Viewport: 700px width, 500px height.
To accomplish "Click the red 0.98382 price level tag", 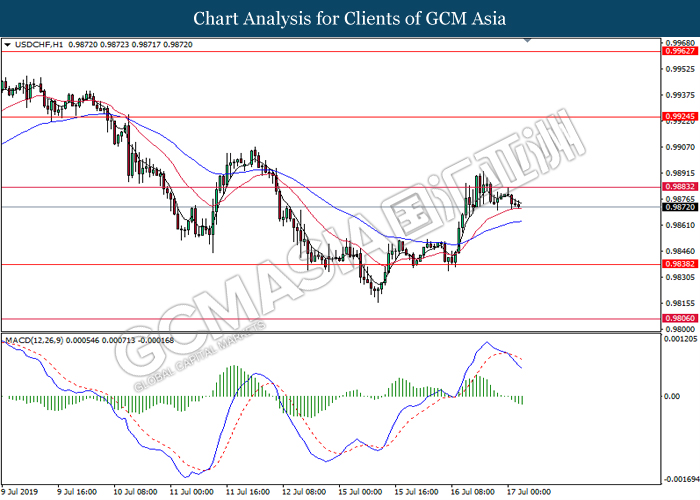I will click(x=680, y=264).
